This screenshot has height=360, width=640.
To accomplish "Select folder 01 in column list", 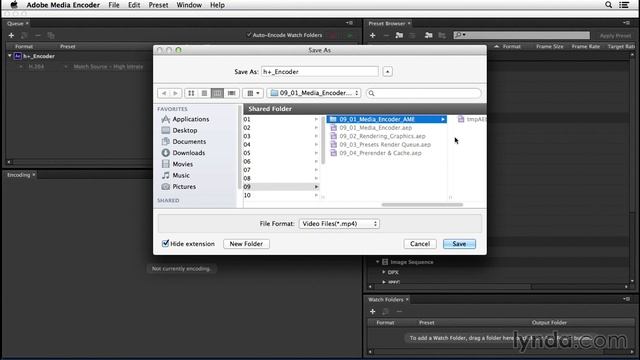I will tap(280, 119).
